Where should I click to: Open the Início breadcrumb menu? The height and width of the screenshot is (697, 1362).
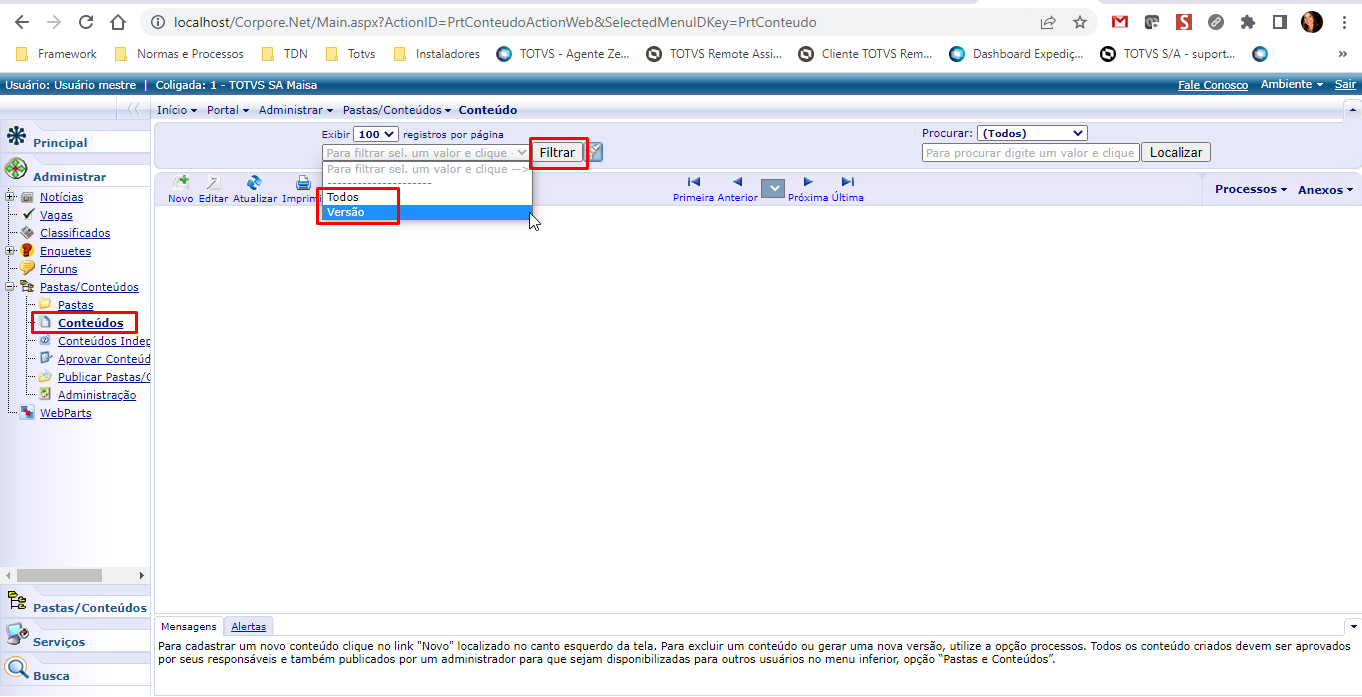pos(177,110)
